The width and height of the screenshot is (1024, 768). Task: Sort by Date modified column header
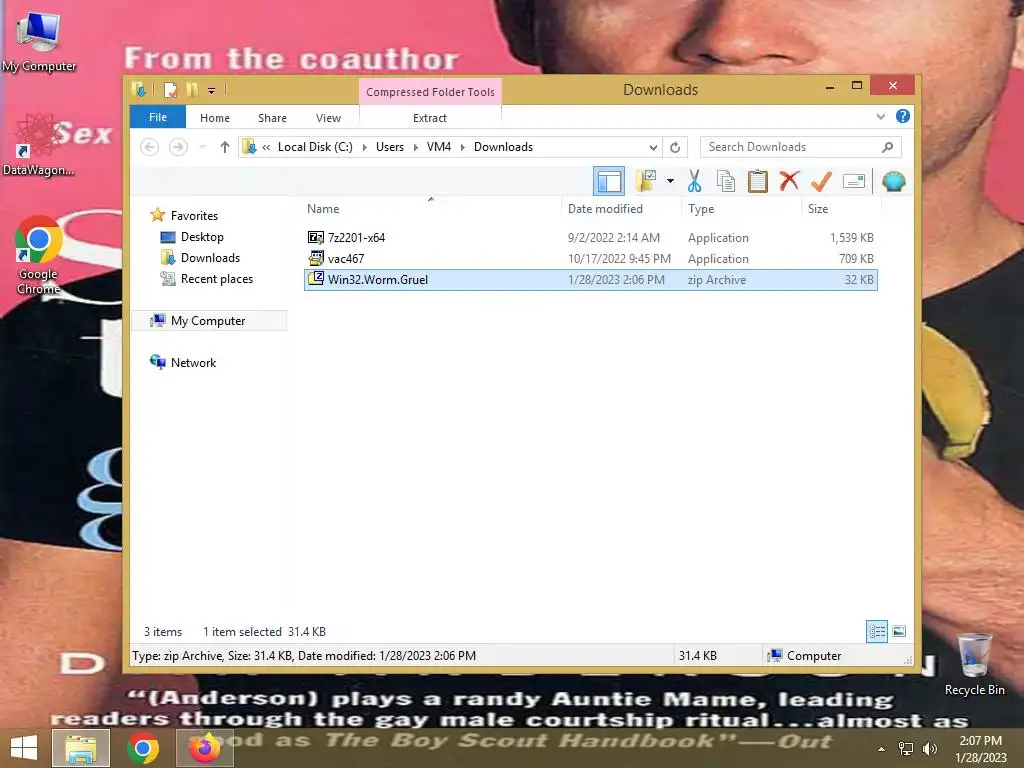click(620, 208)
